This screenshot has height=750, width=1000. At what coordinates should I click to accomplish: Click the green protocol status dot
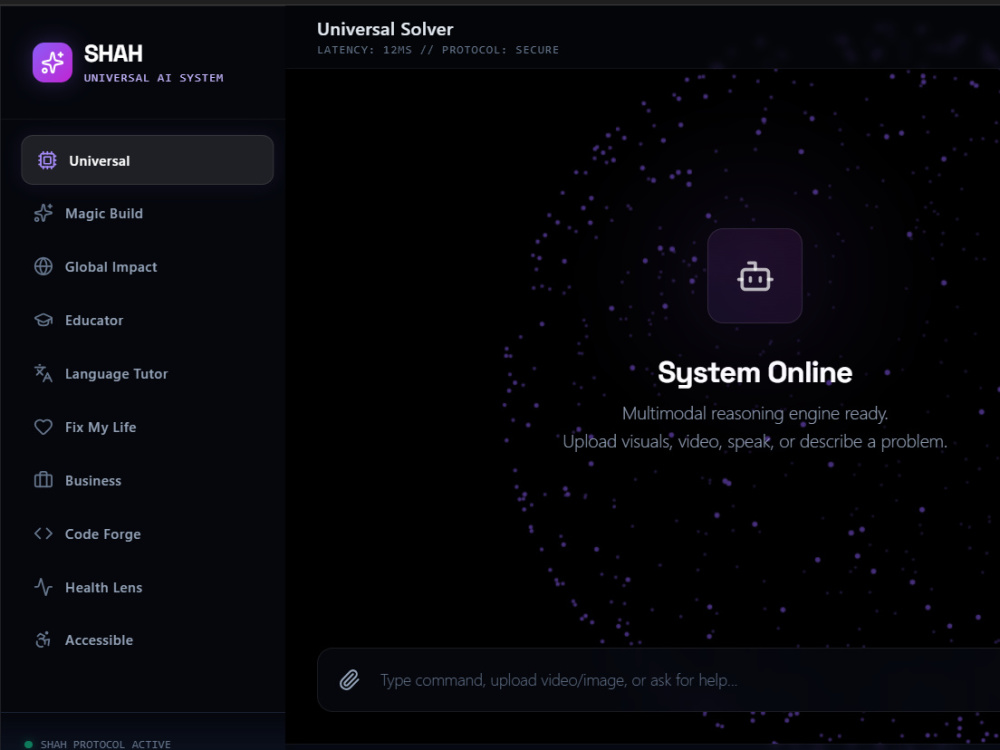pos(28,744)
